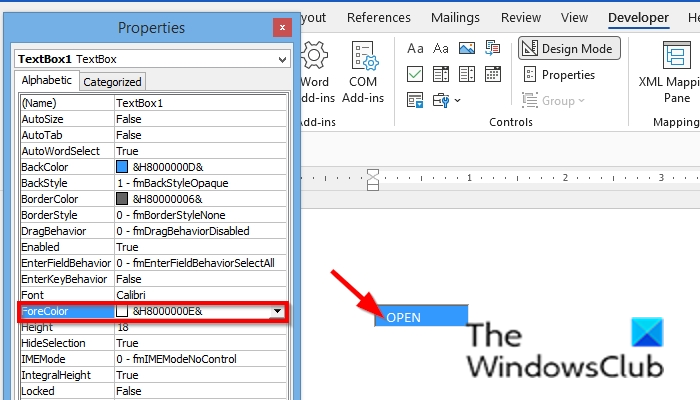The image size is (700, 400).
Task: Open Properties in the Controls group
Action: [559, 75]
